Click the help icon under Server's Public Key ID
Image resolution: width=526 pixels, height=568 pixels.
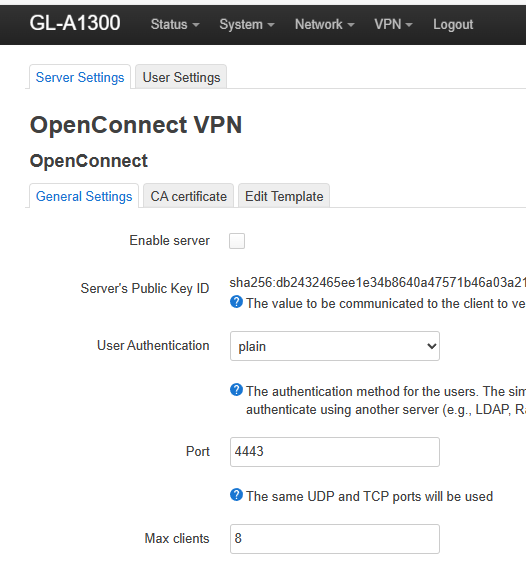(x=236, y=301)
